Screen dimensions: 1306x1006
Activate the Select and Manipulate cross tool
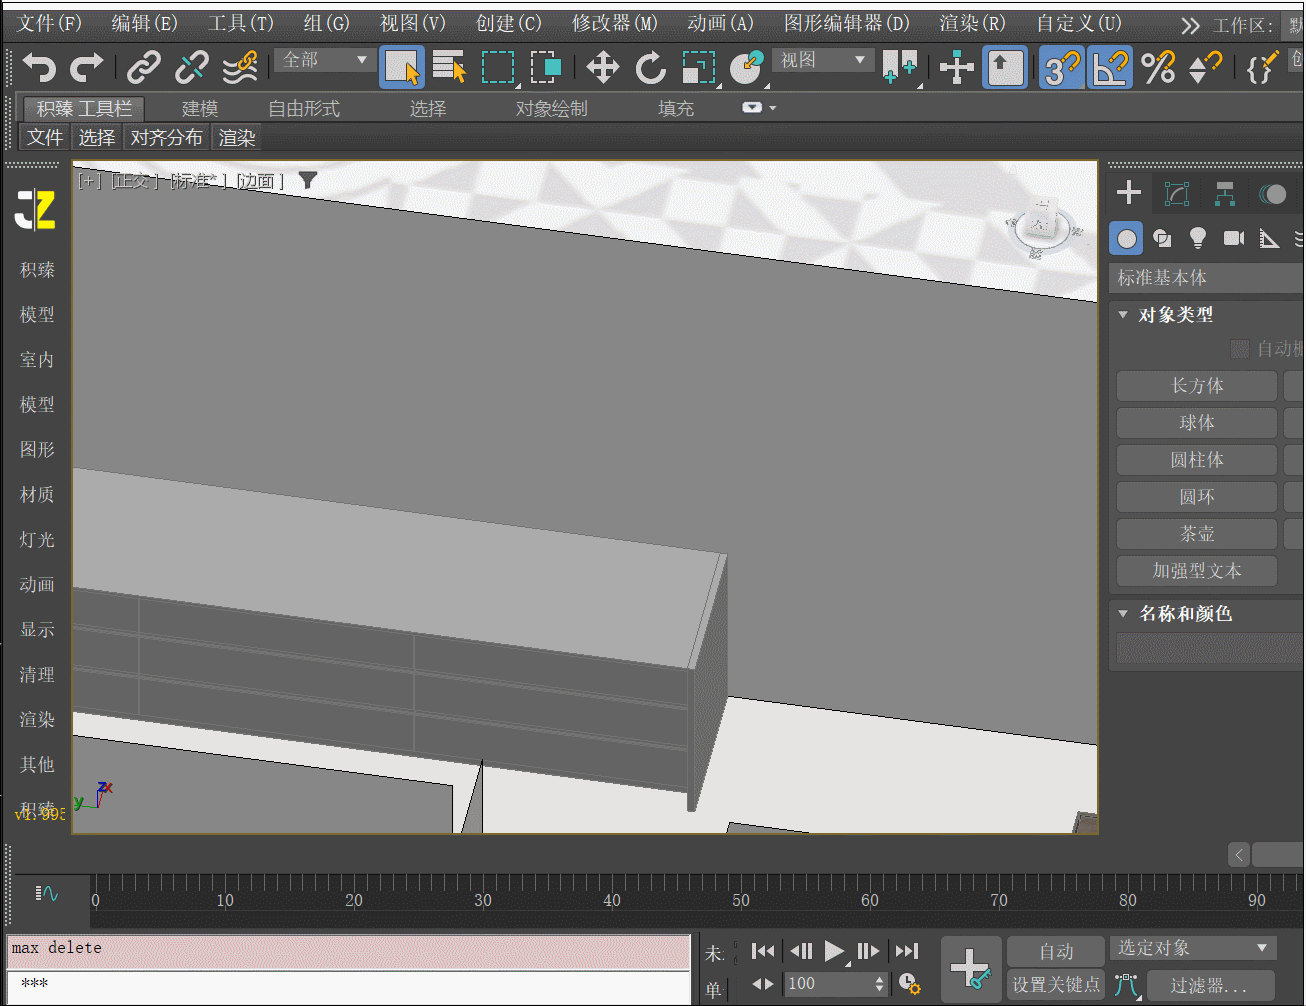point(957,68)
